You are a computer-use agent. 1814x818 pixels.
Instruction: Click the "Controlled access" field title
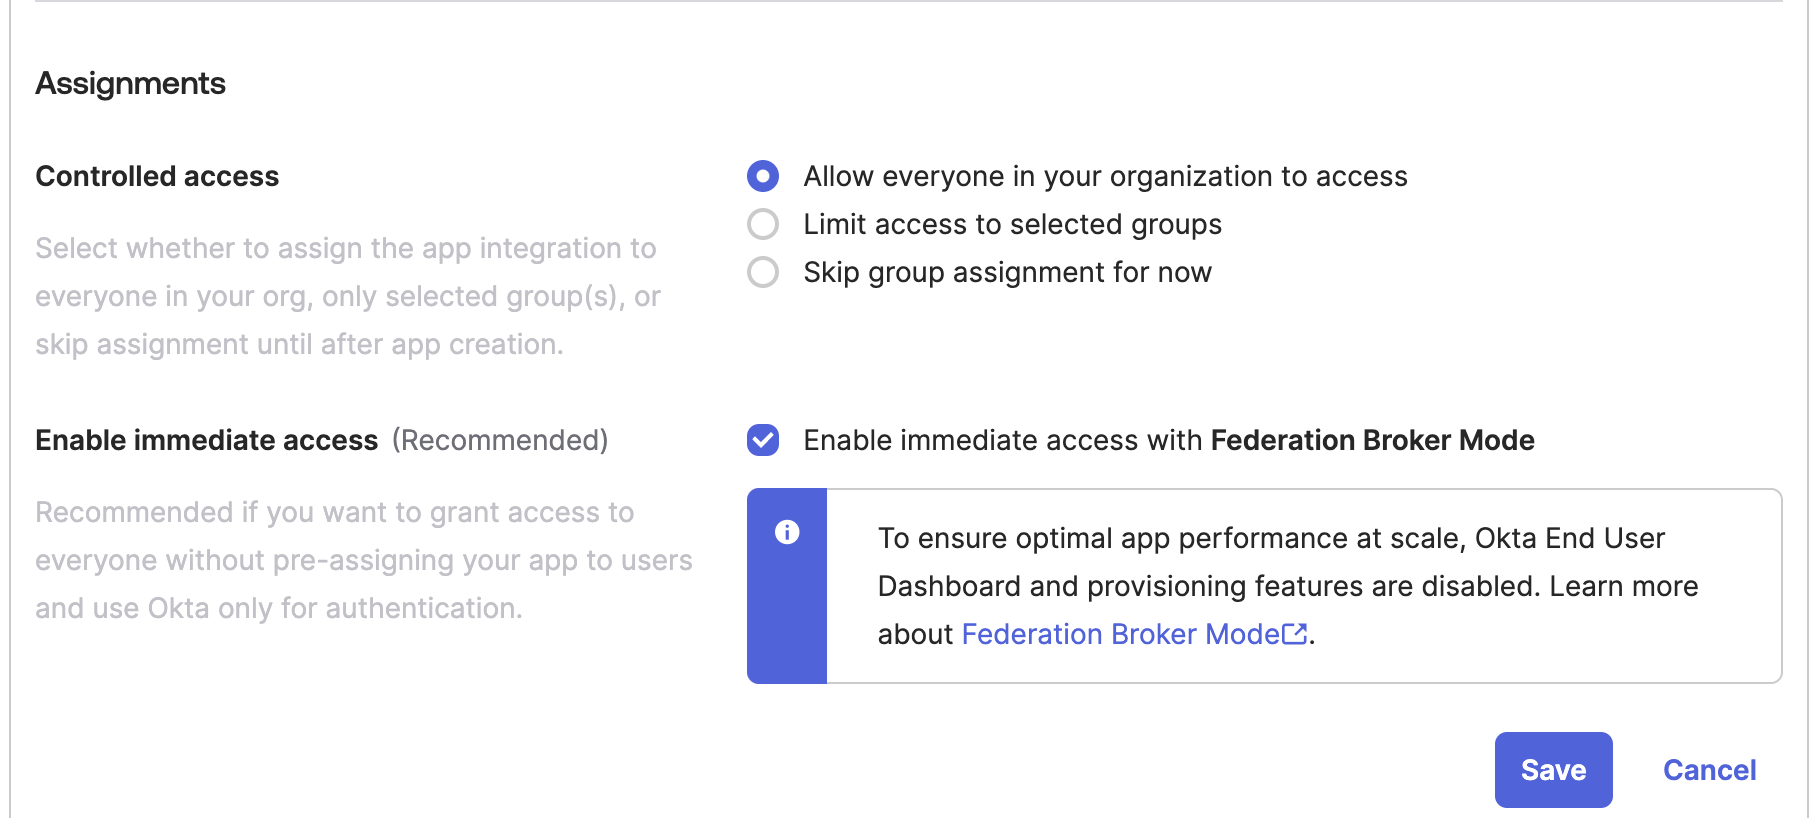pyautogui.click(x=157, y=177)
